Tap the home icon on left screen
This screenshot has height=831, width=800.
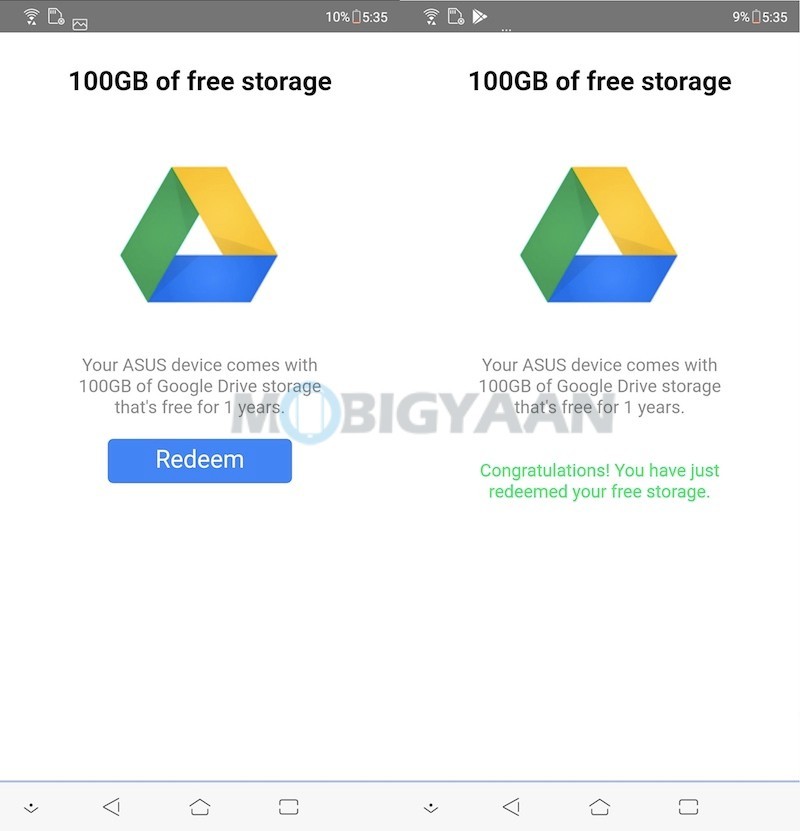click(200, 807)
